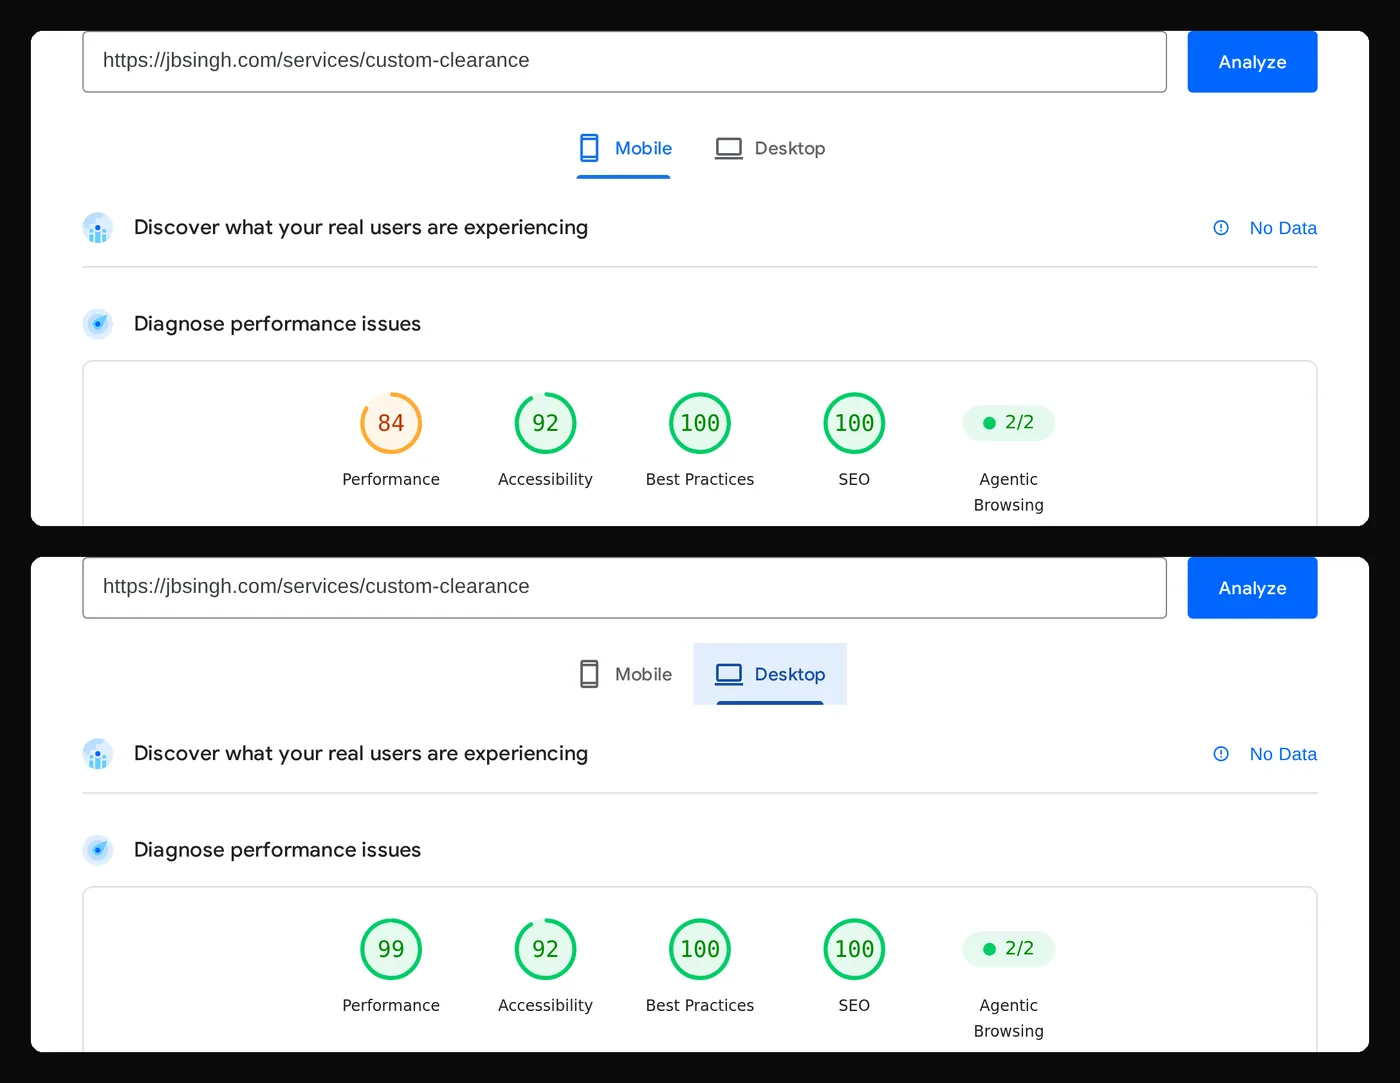Click the info icon beside No Data, bottom panel

click(x=1221, y=754)
